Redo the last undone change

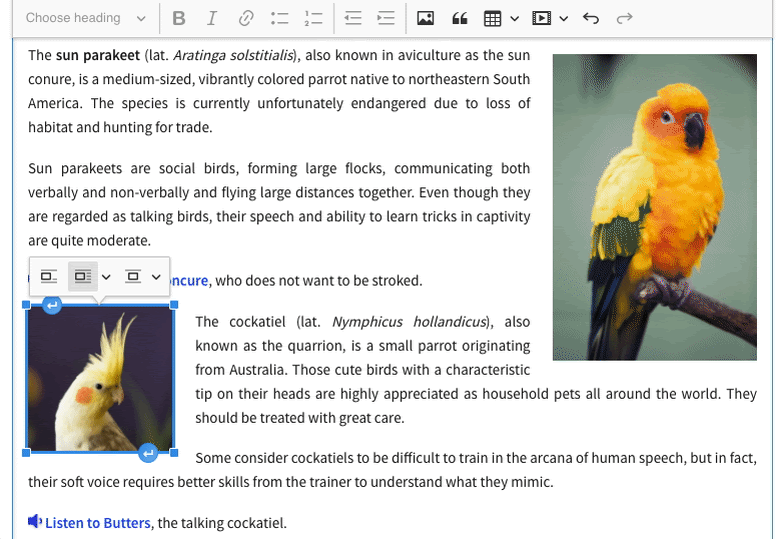coord(625,18)
